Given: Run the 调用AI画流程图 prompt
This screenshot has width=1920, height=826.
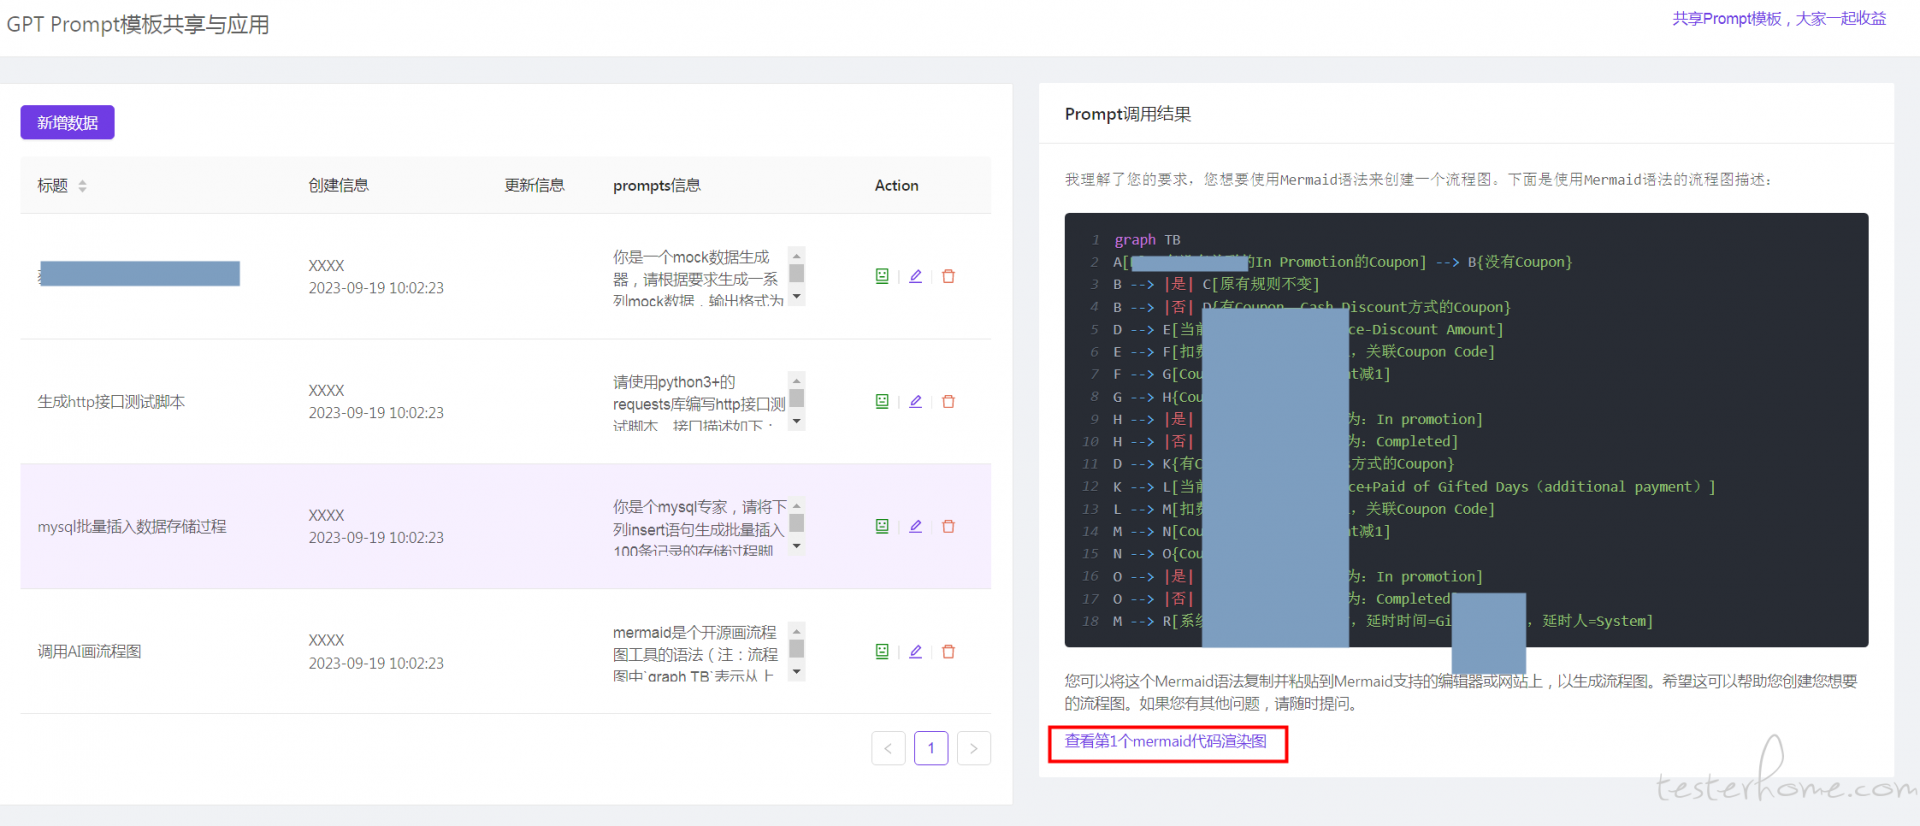Looking at the screenshot, I should (x=882, y=651).
